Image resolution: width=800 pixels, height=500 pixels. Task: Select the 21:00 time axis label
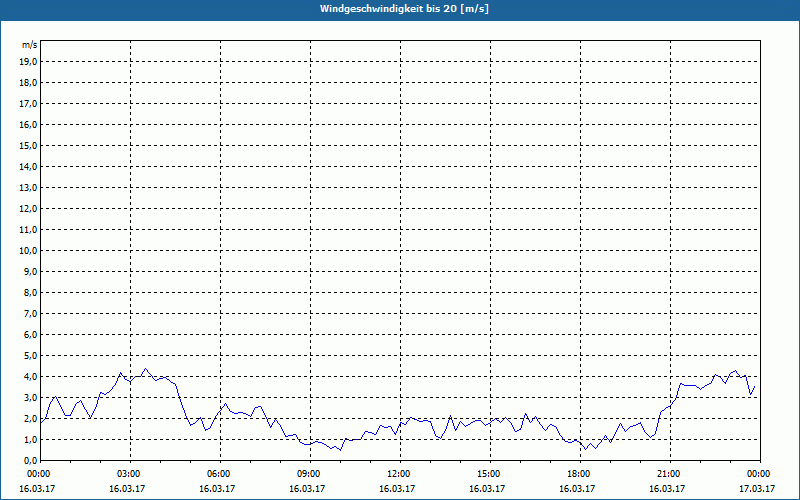click(x=669, y=474)
